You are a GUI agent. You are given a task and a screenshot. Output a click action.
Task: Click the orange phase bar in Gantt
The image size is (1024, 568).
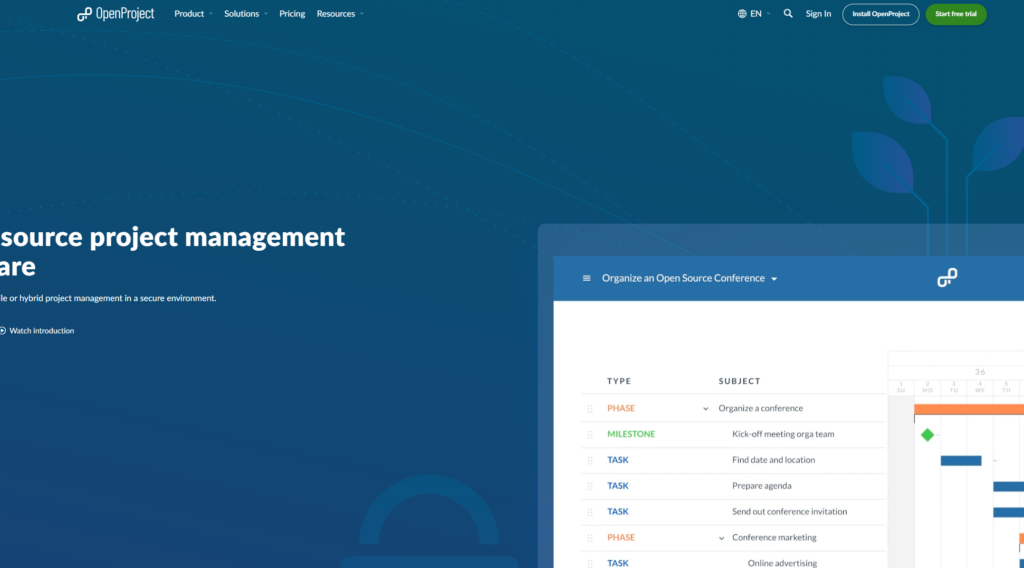[x=968, y=408]
